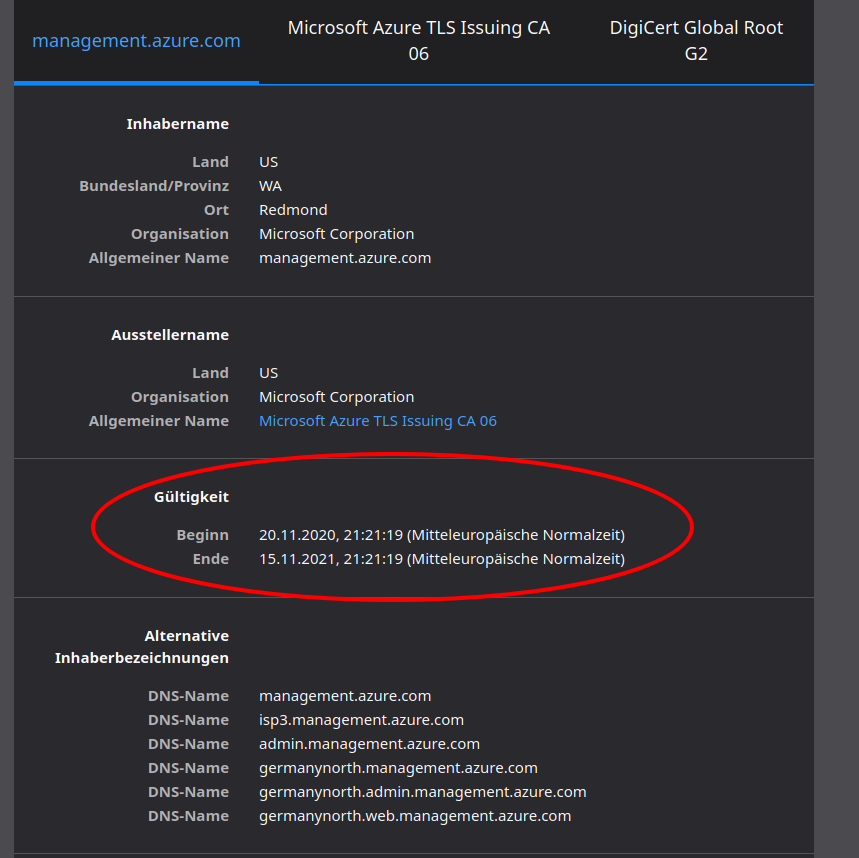Click the Ausstellername section heading
Image resolution: width=859 pixels, height=858 pixels.
170,335
